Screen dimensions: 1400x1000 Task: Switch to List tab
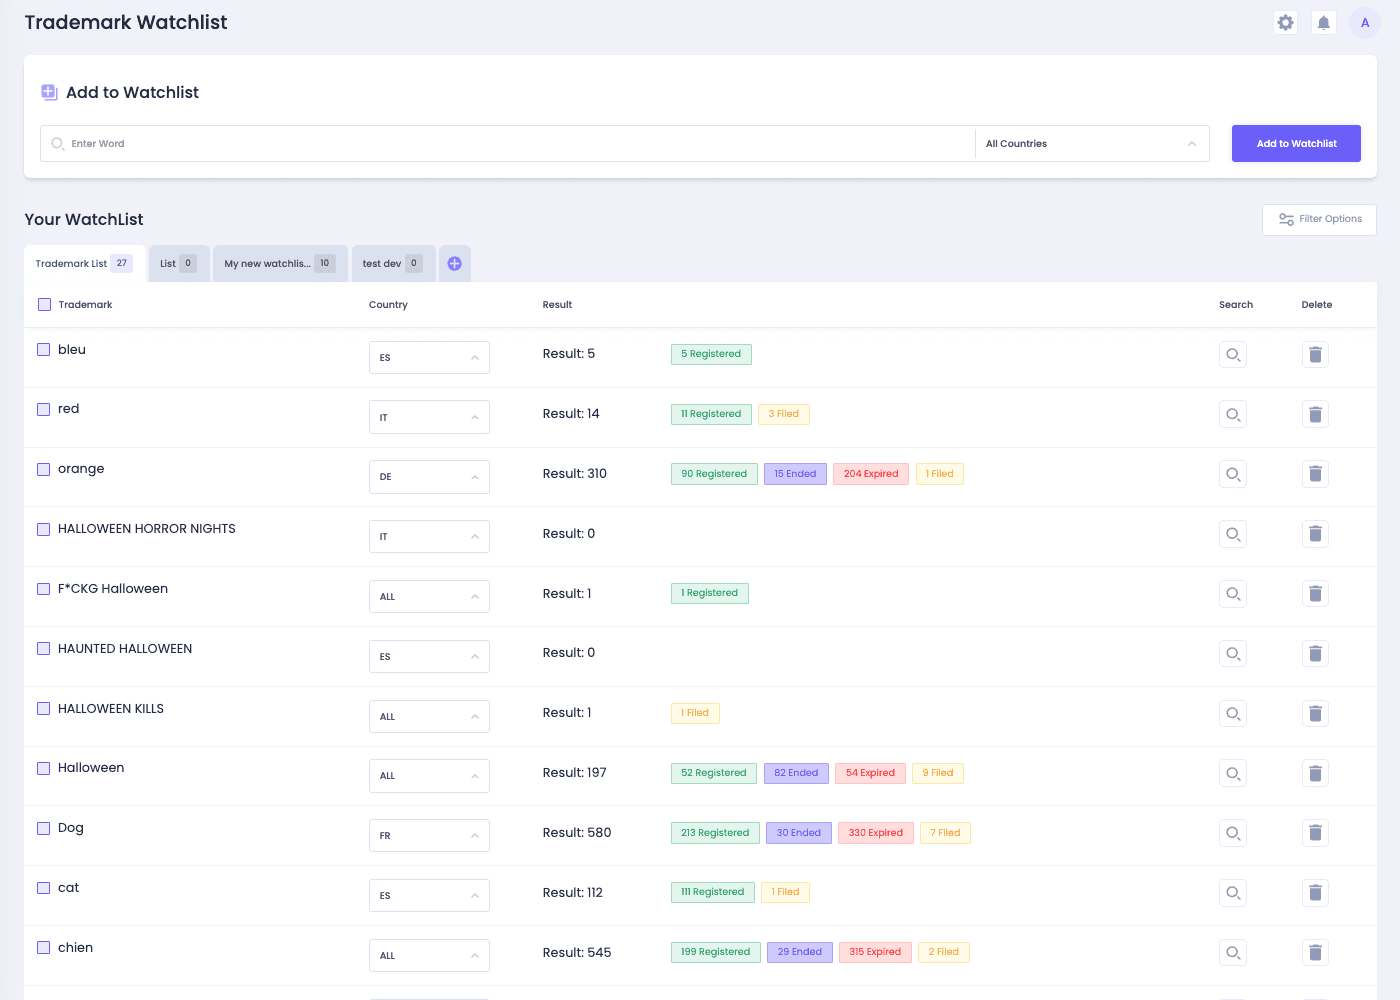tap(179, 264)
